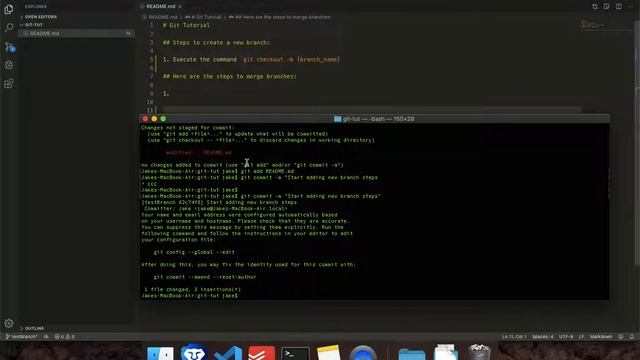The height and width of the screenshot is (360, 640).
Task: Click the 'Here are the steps to merge' line
Action: [229, 76]
